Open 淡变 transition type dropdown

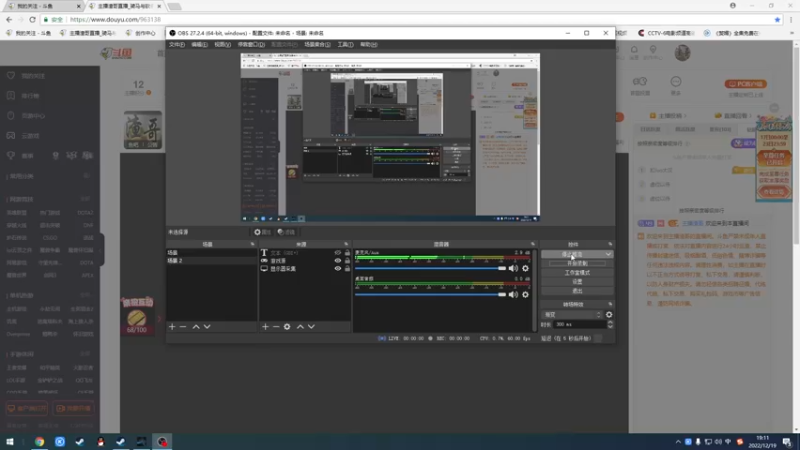coord(572,315)
